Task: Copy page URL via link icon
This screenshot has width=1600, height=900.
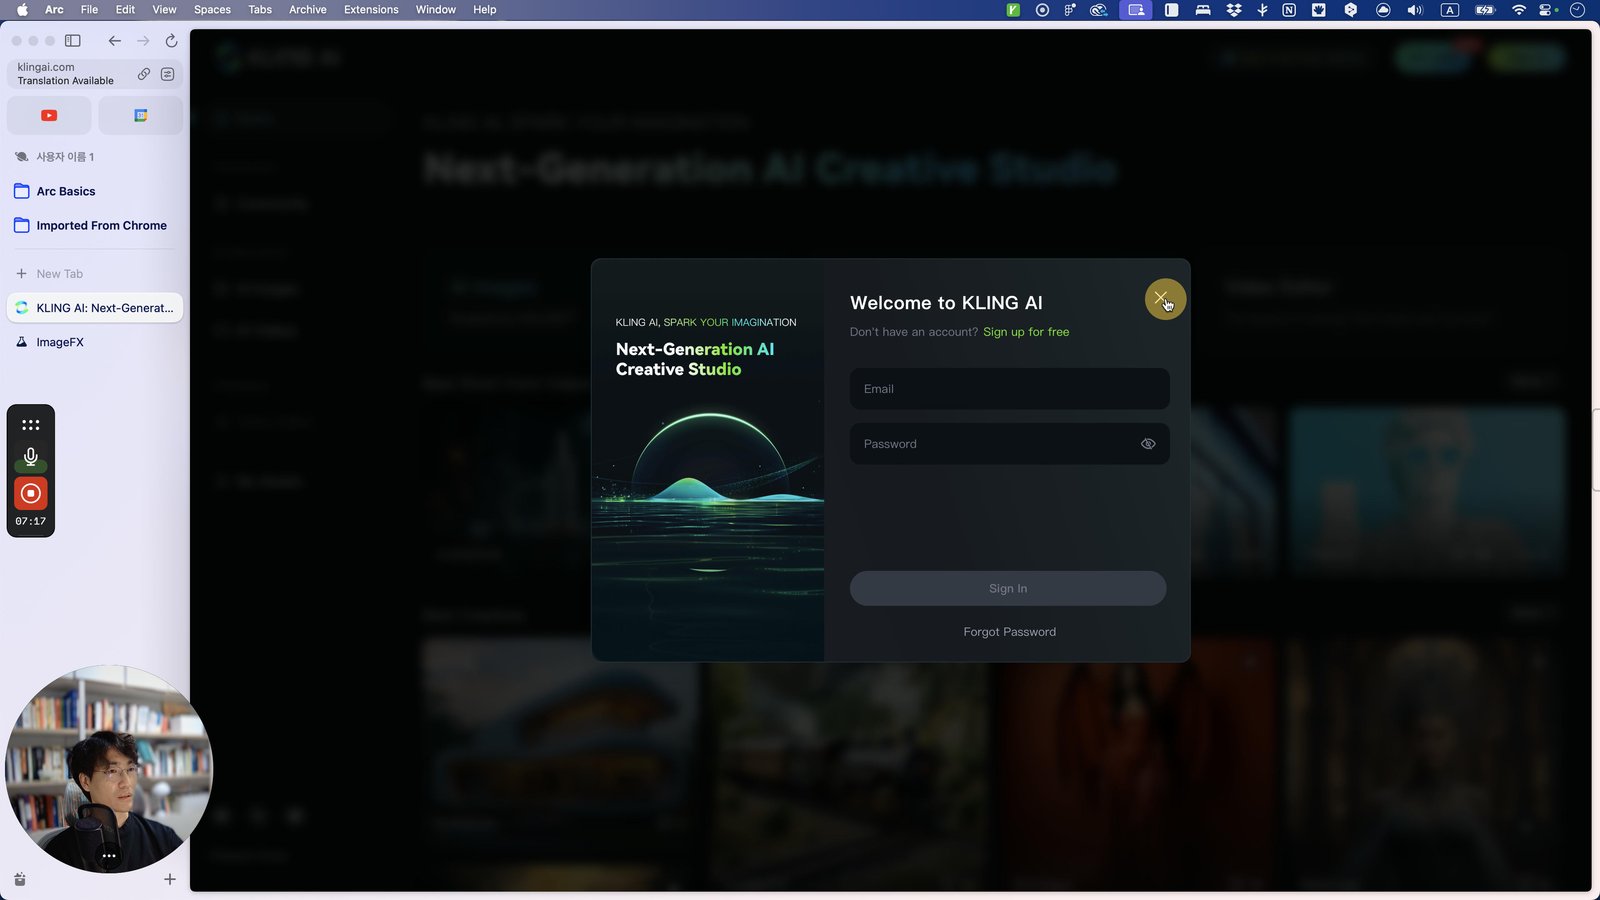Action: point(144,74)
